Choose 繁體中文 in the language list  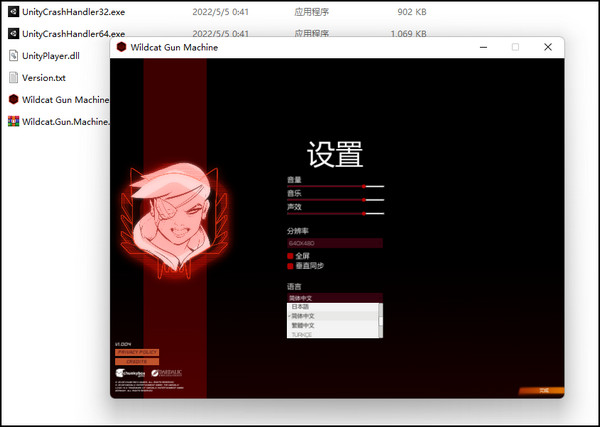(333, 326)
